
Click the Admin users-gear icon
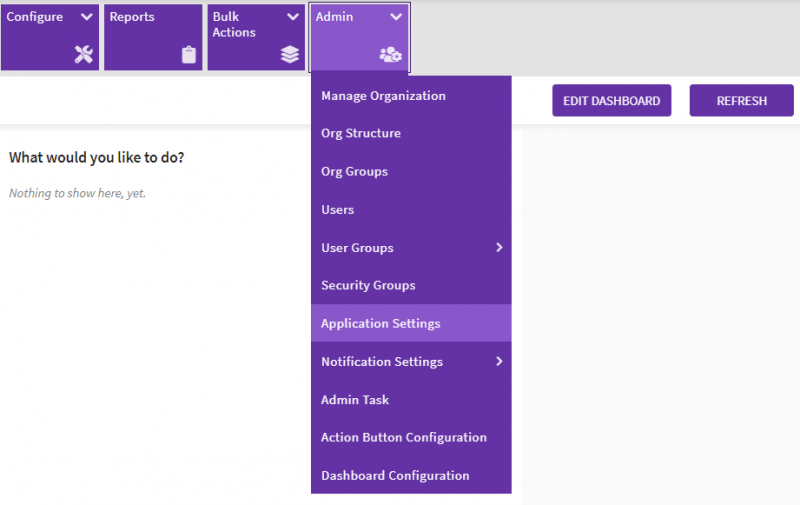(390, 55)
